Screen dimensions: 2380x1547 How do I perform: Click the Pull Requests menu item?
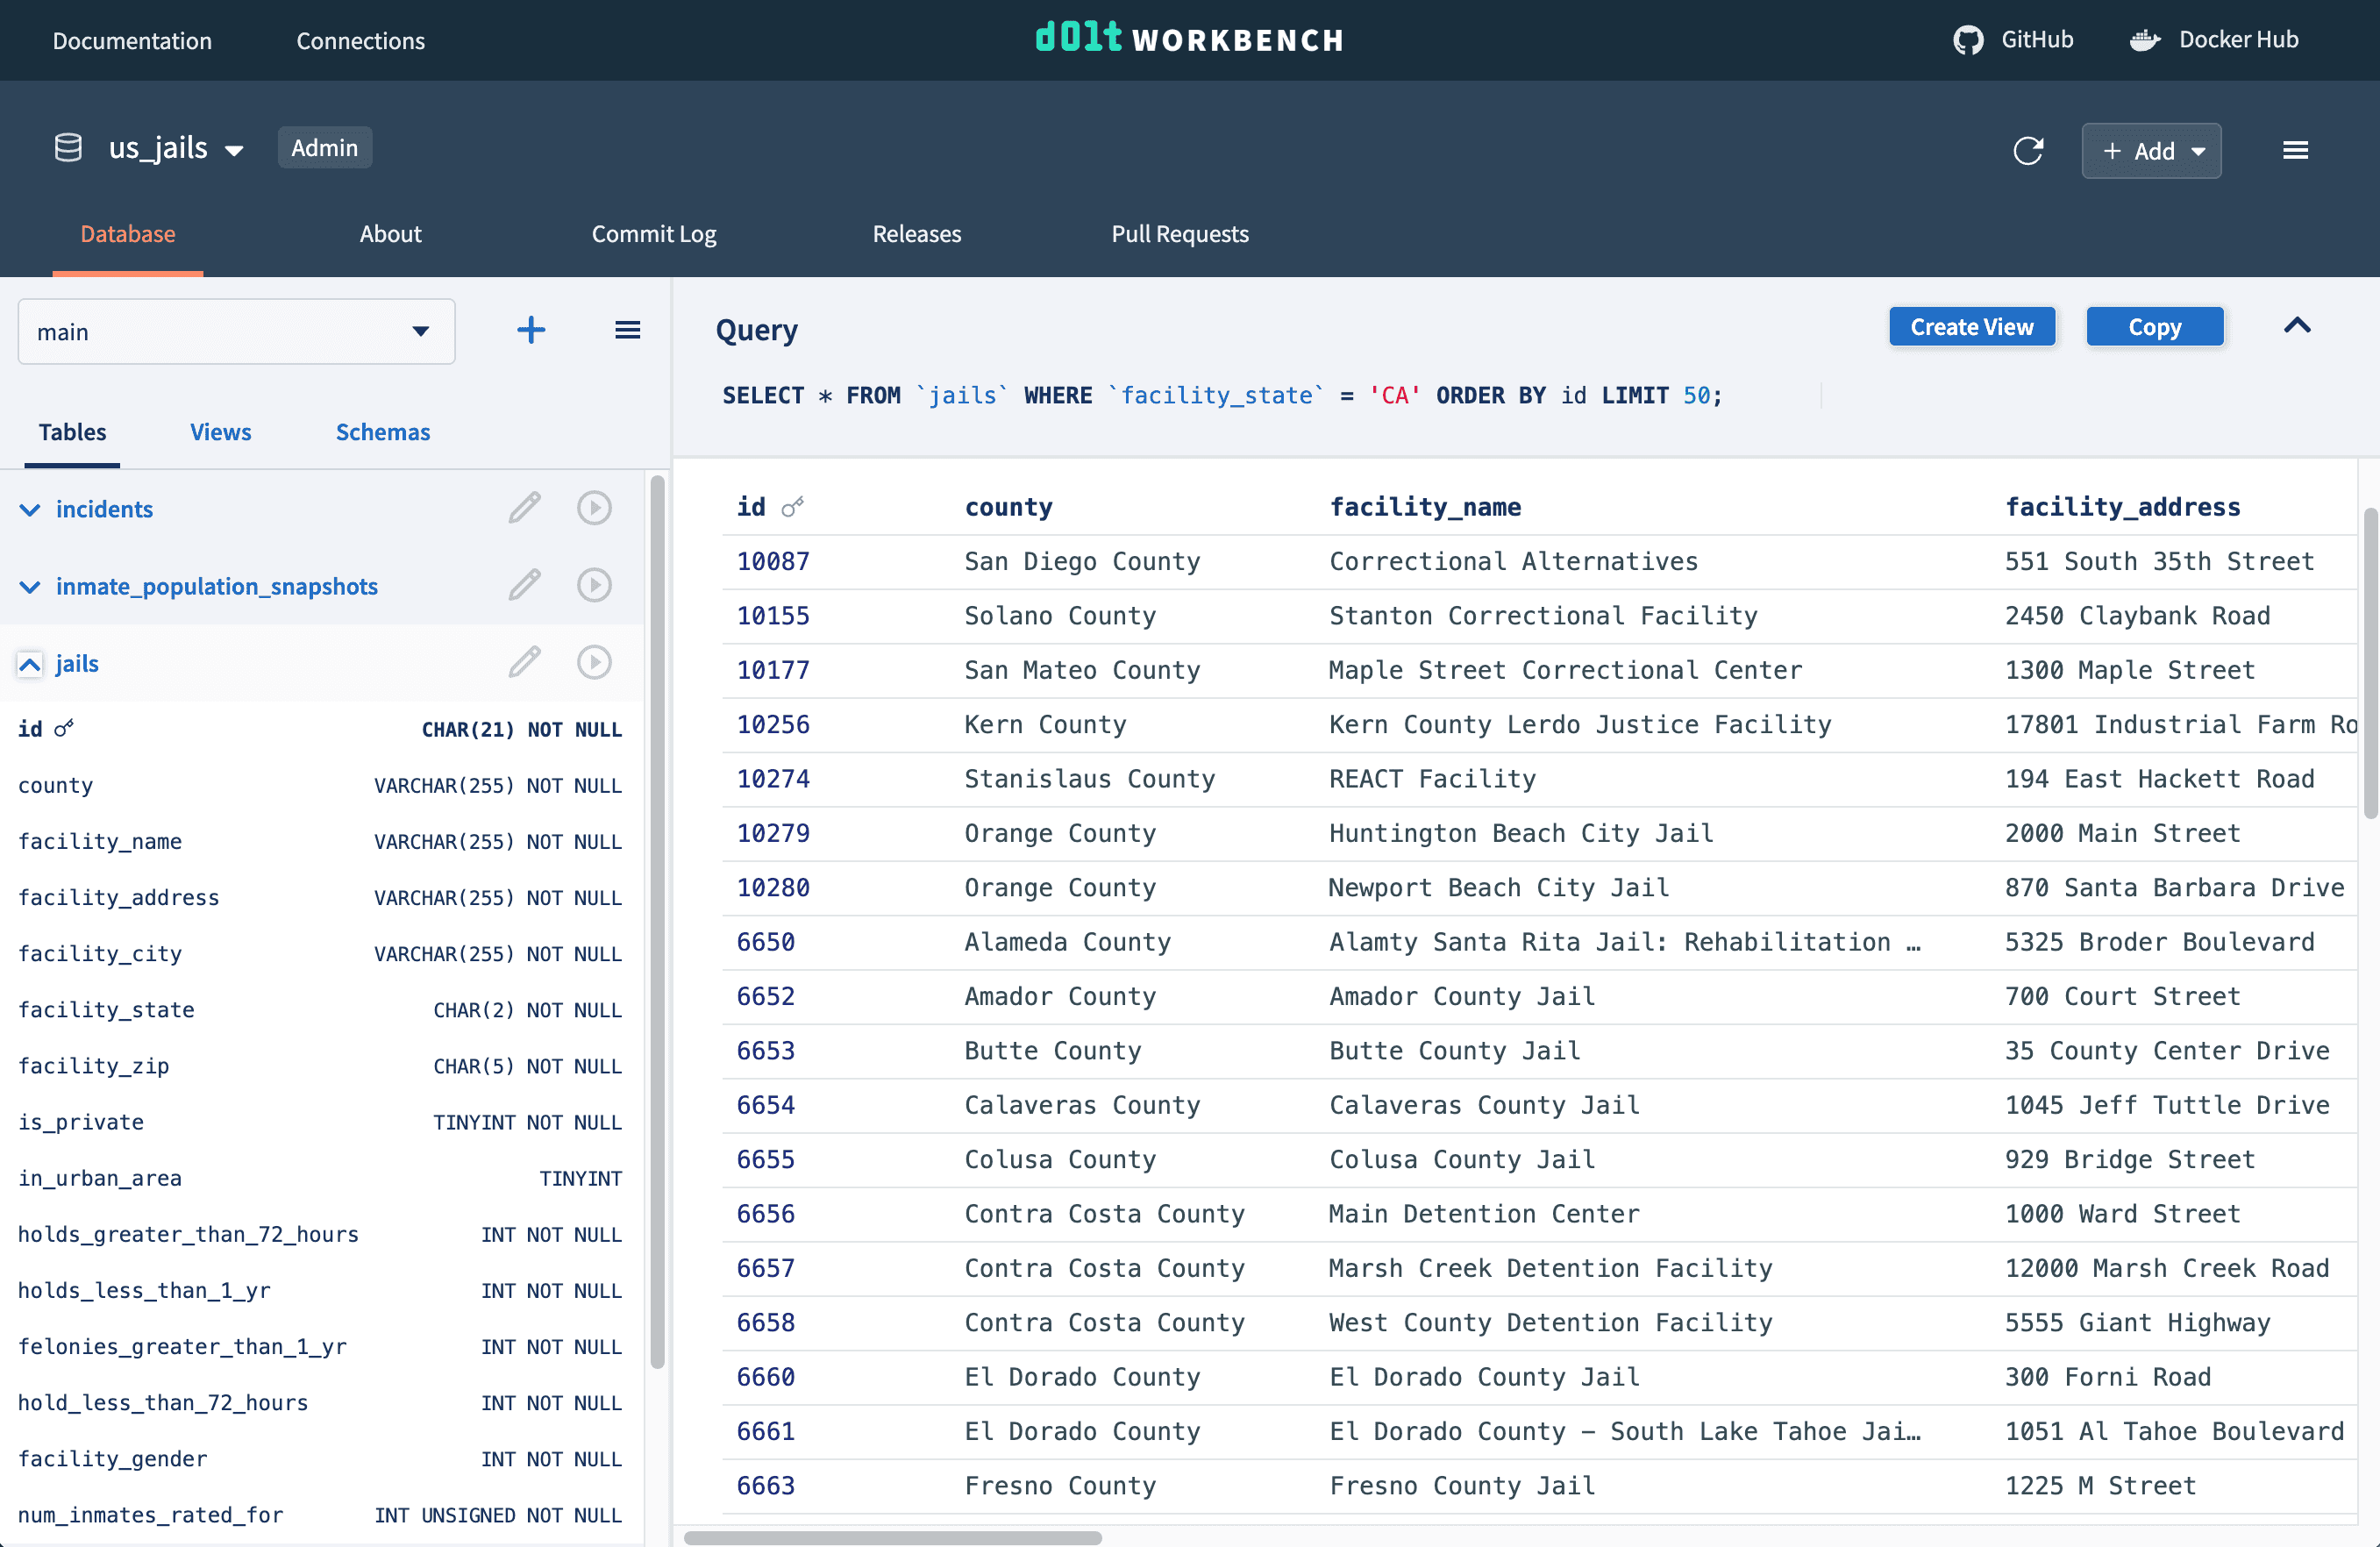coord(1178,232)
